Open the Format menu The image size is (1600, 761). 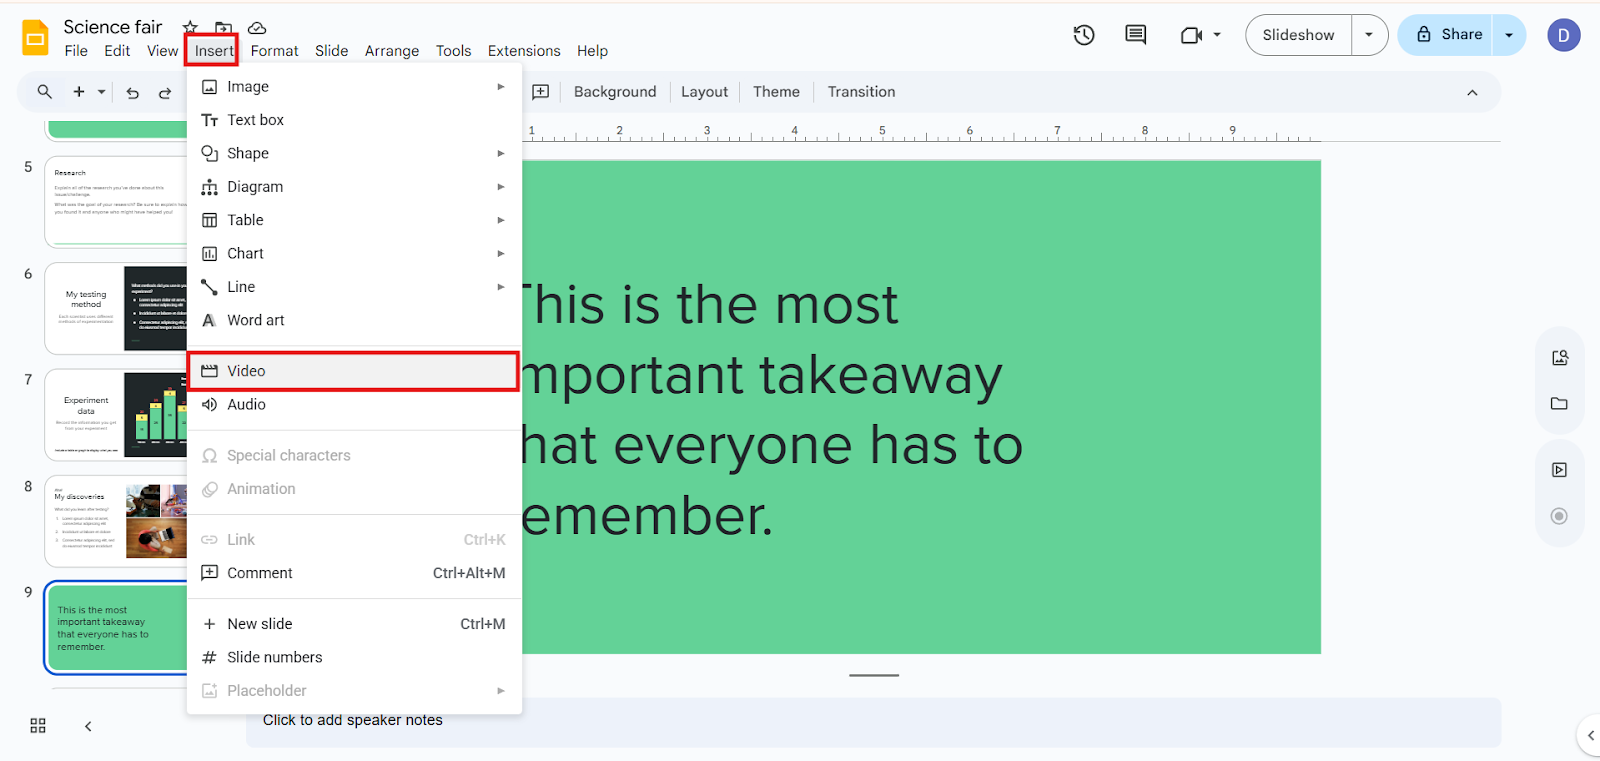[x=275, y=51]
